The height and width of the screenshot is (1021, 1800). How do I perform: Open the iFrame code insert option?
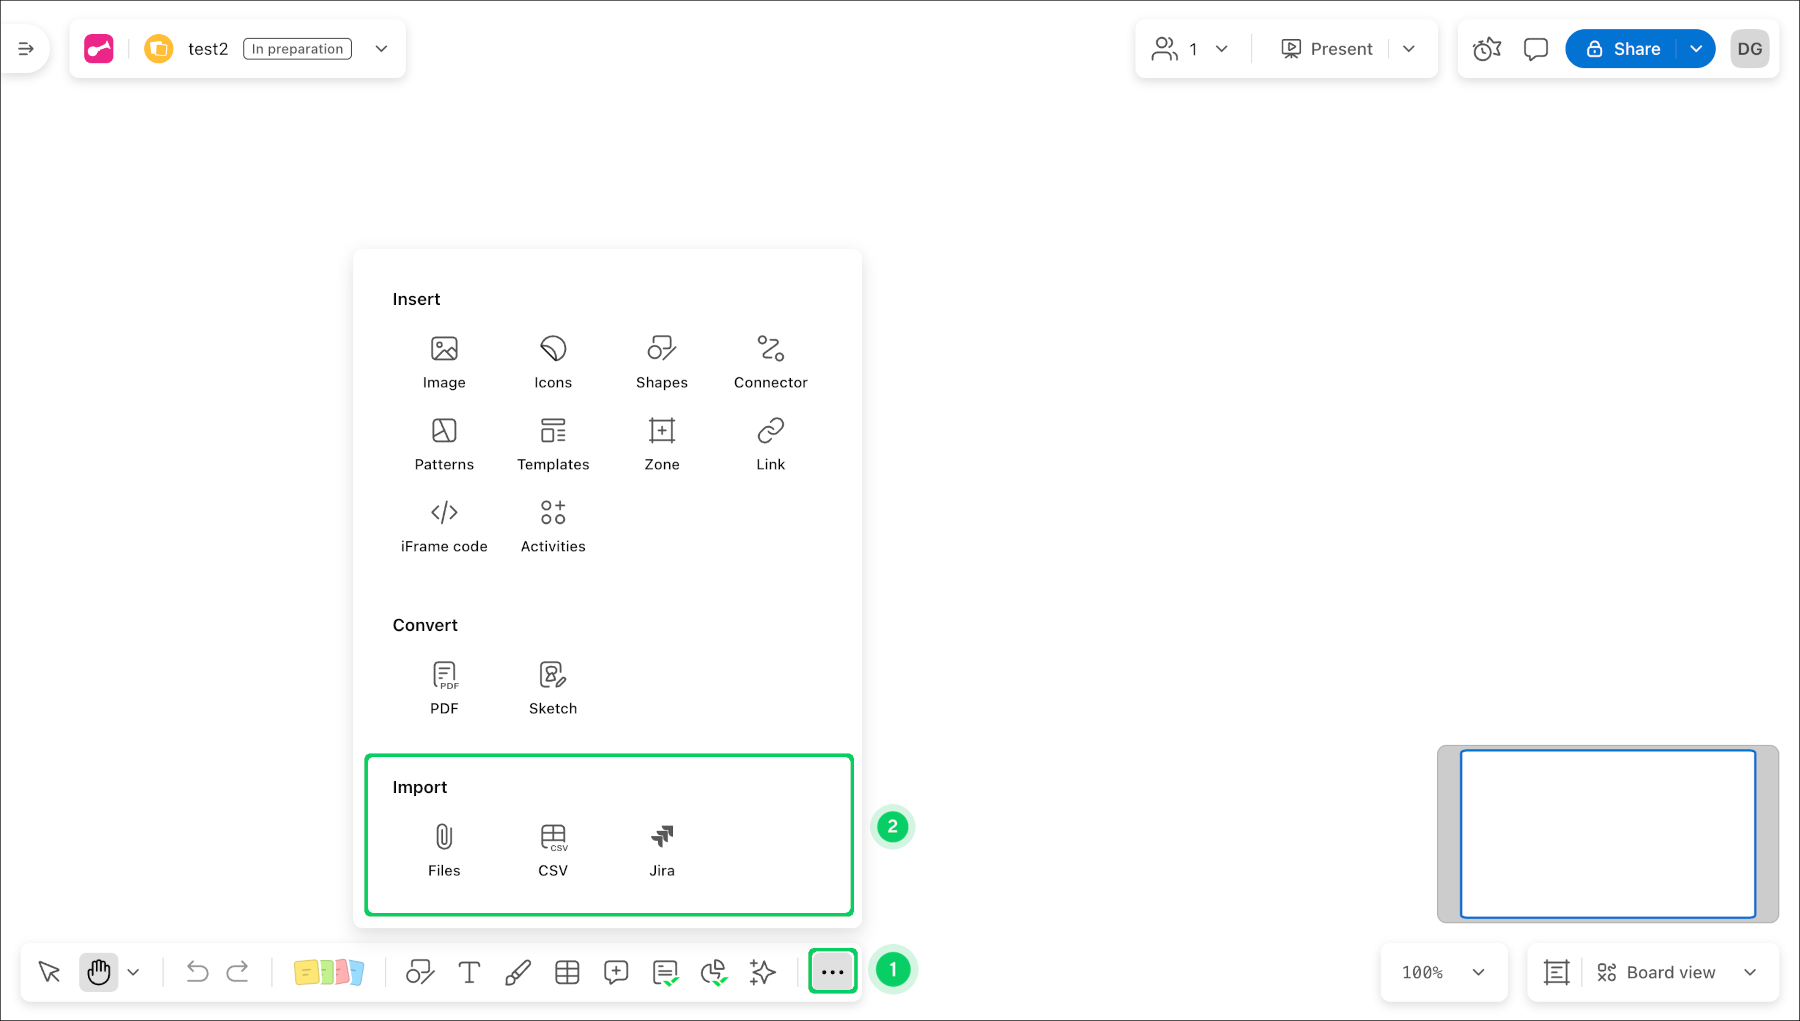pyautogui.click(x=444, y=524)
